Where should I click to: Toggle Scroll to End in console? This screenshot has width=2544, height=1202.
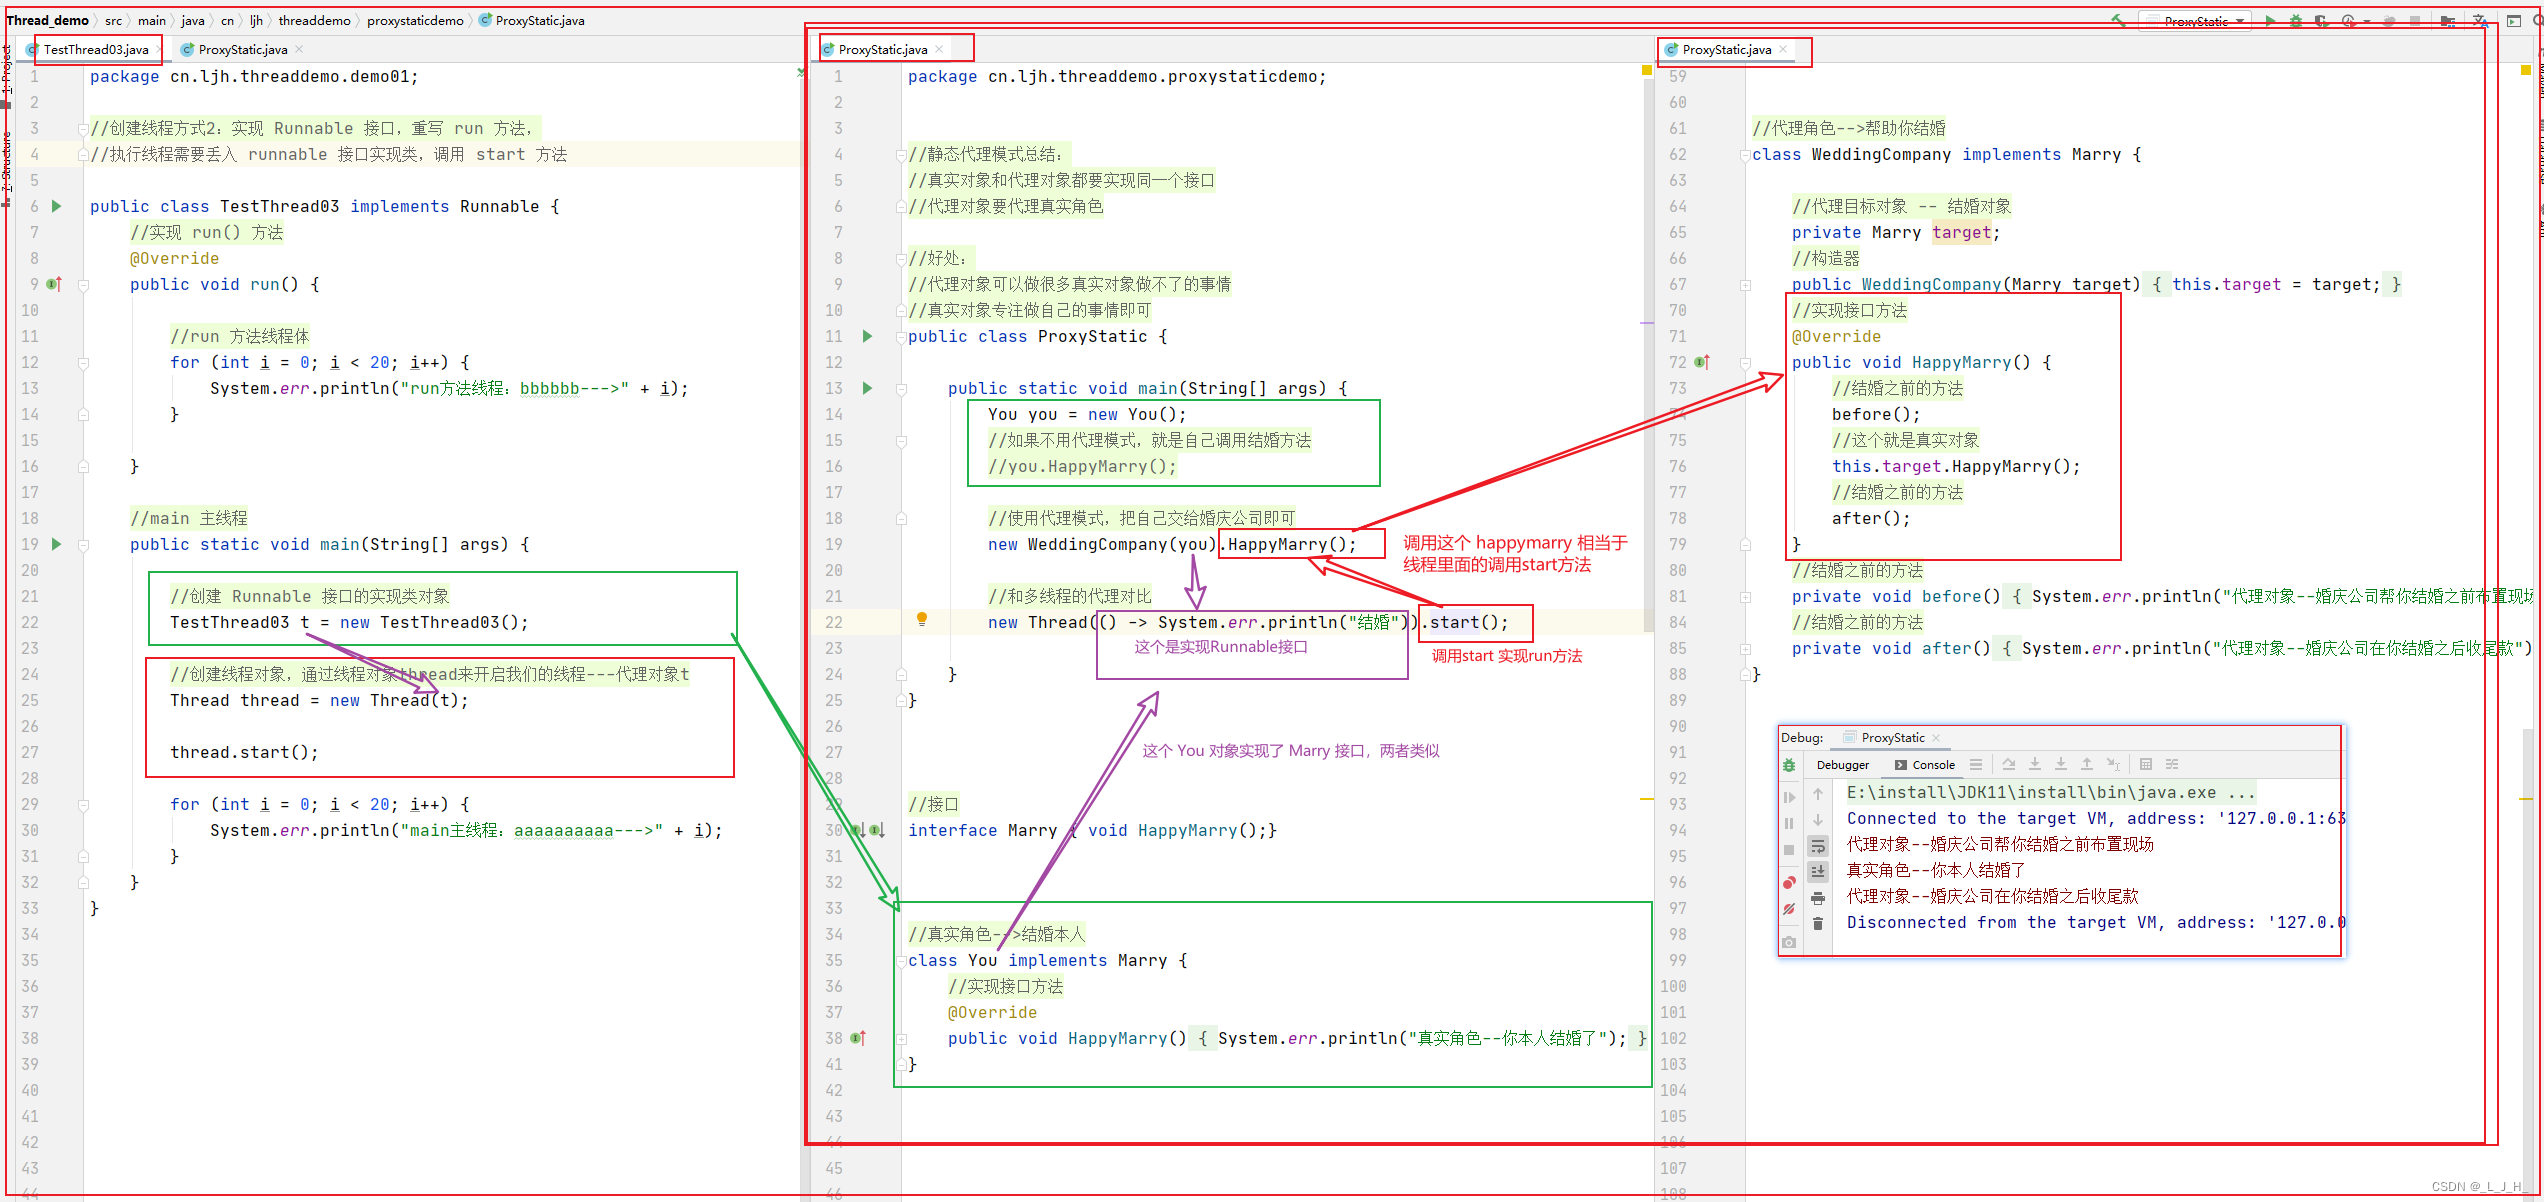1818,872
